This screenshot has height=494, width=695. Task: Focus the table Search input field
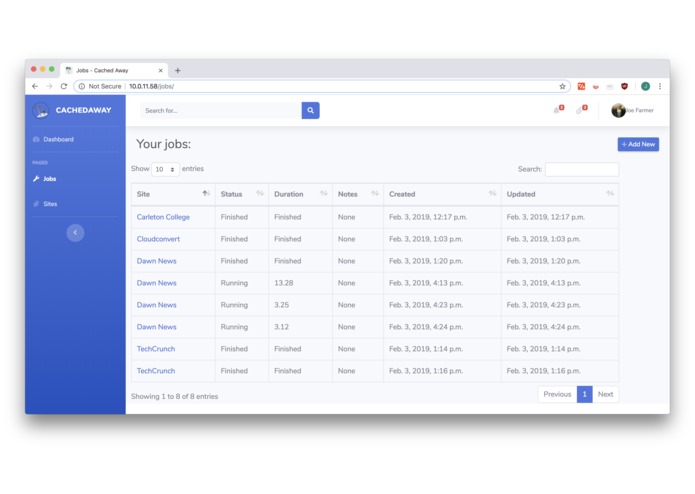coord(582,169)
